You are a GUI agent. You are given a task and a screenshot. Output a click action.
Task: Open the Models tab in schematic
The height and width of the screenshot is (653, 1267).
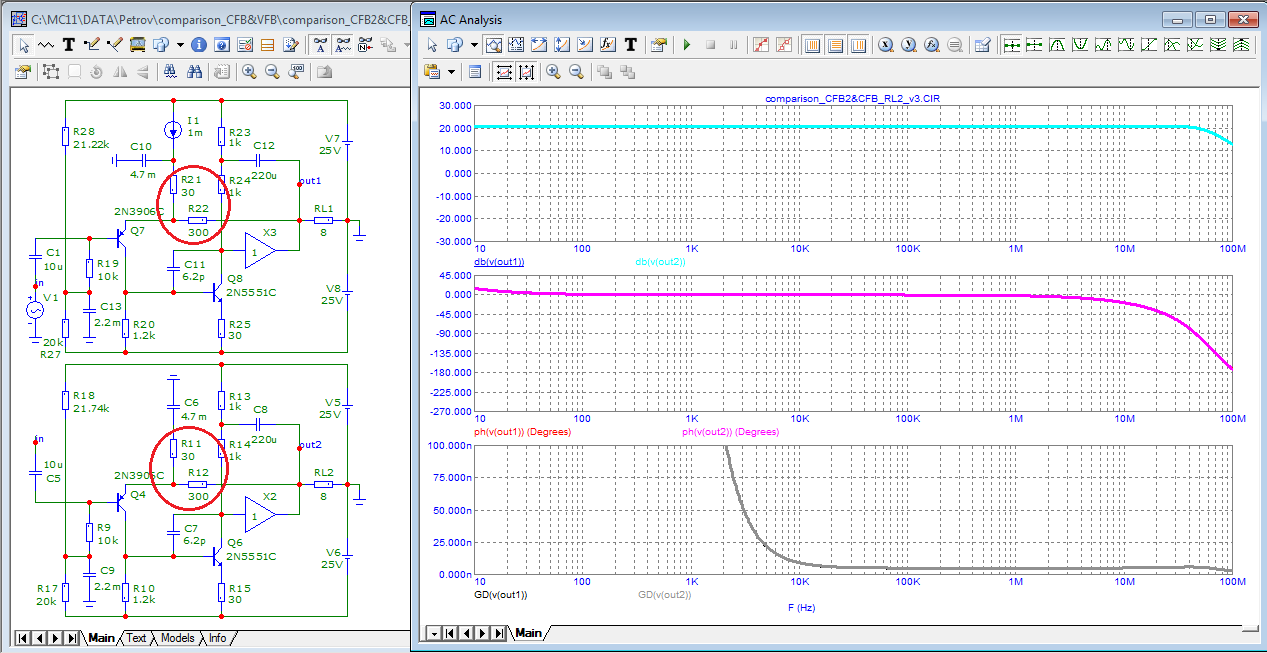click(177, 638)
